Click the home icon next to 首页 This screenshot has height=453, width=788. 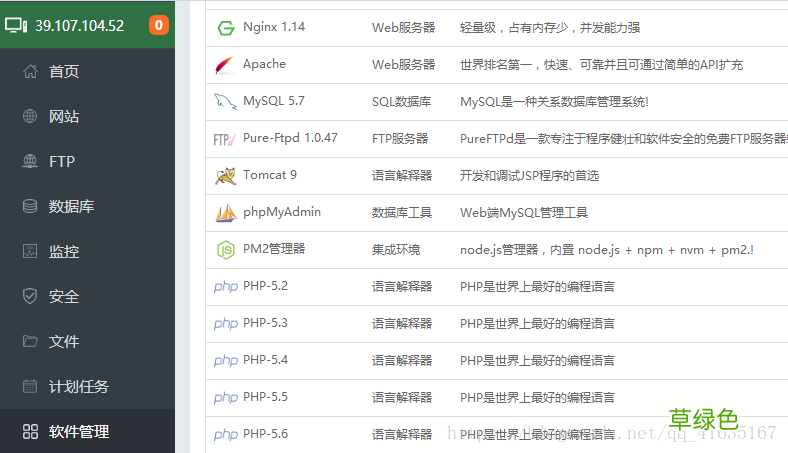click(x=30, y=71)
